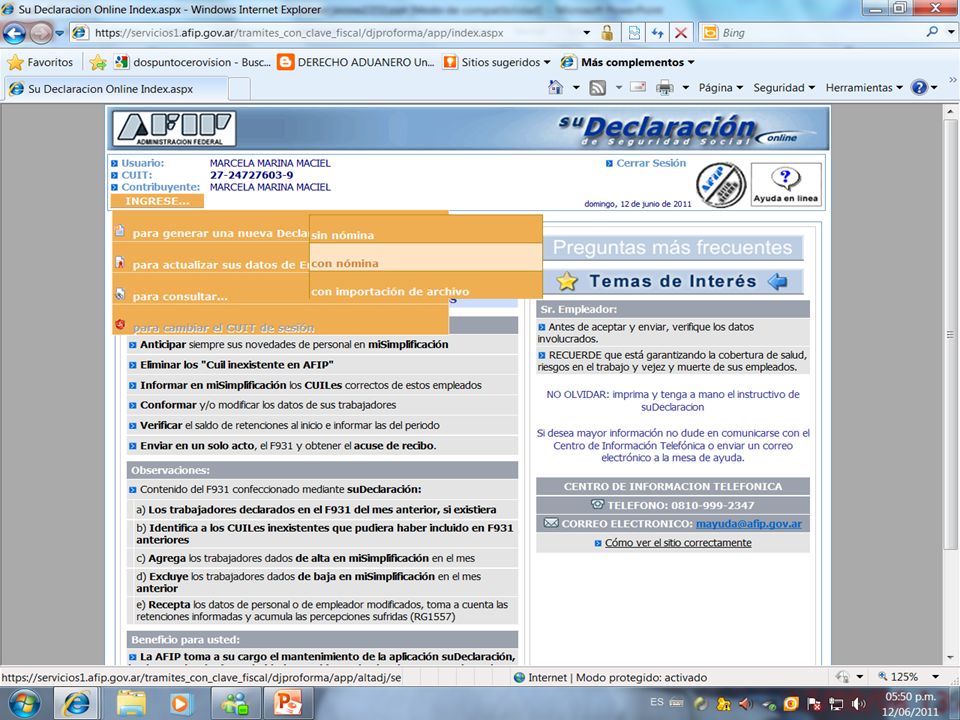This screenshot has width=960, height=720.
Task: Click the compatibility view icon
Action: 634,33
